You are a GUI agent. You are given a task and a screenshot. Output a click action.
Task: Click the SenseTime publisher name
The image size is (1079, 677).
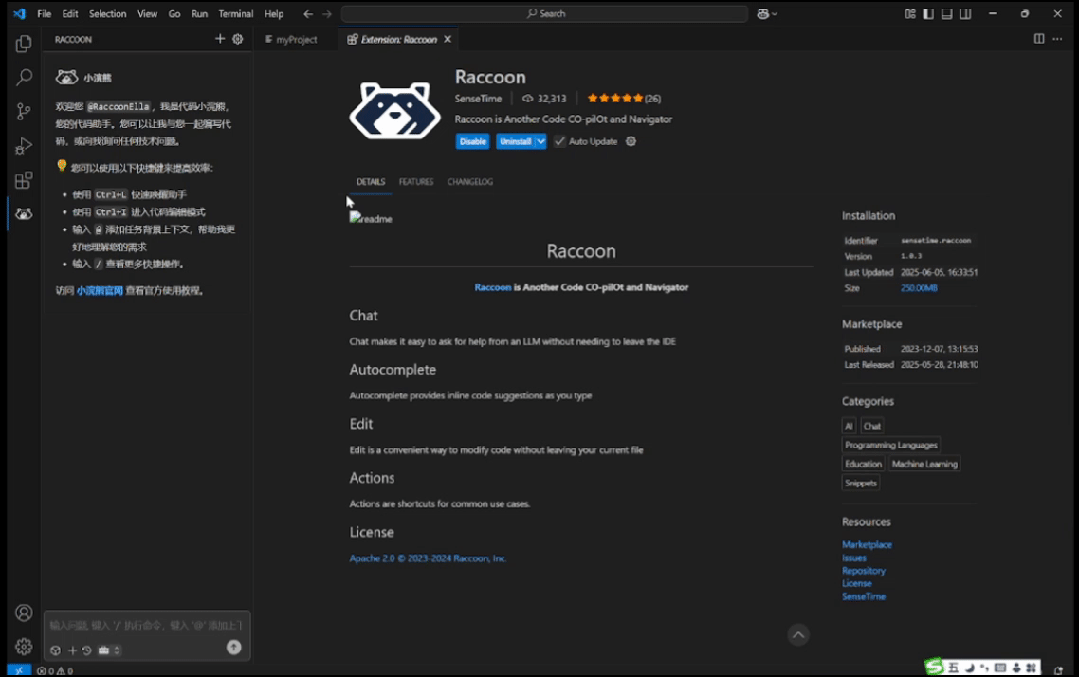click(478, 98)
